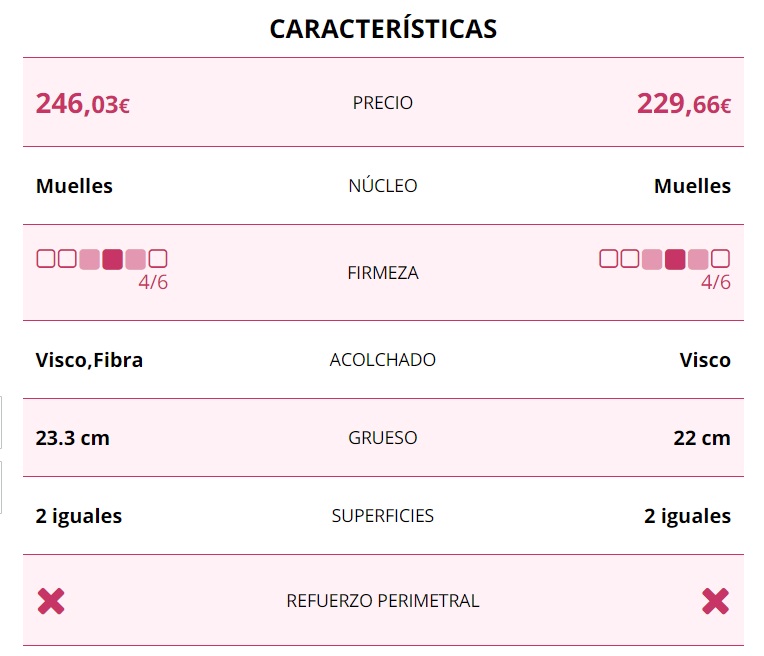Image resolution: width=764 pixels, height=656 pixels.
Task: Select the 229,66€ price on the right
Action: point(684,103)
